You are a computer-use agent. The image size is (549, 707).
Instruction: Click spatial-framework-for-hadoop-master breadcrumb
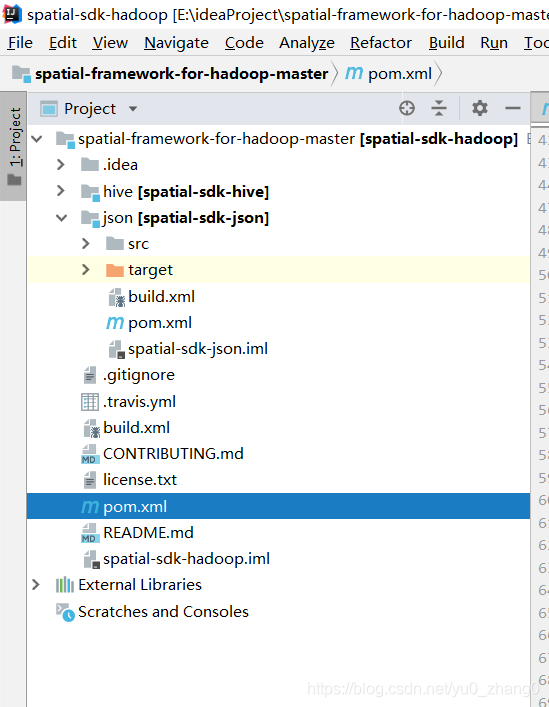pyautogui.click(x=181, y=73)
